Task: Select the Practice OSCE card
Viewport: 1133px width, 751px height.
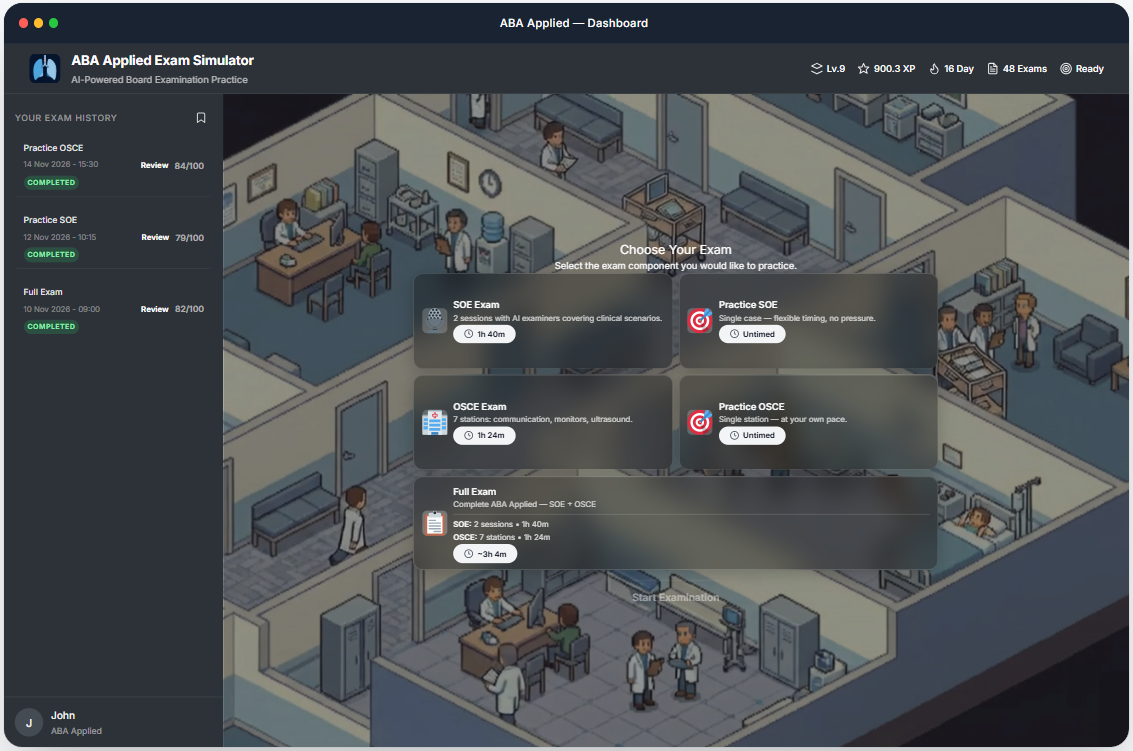Action: pyautogui.click(x=808, y=422)
